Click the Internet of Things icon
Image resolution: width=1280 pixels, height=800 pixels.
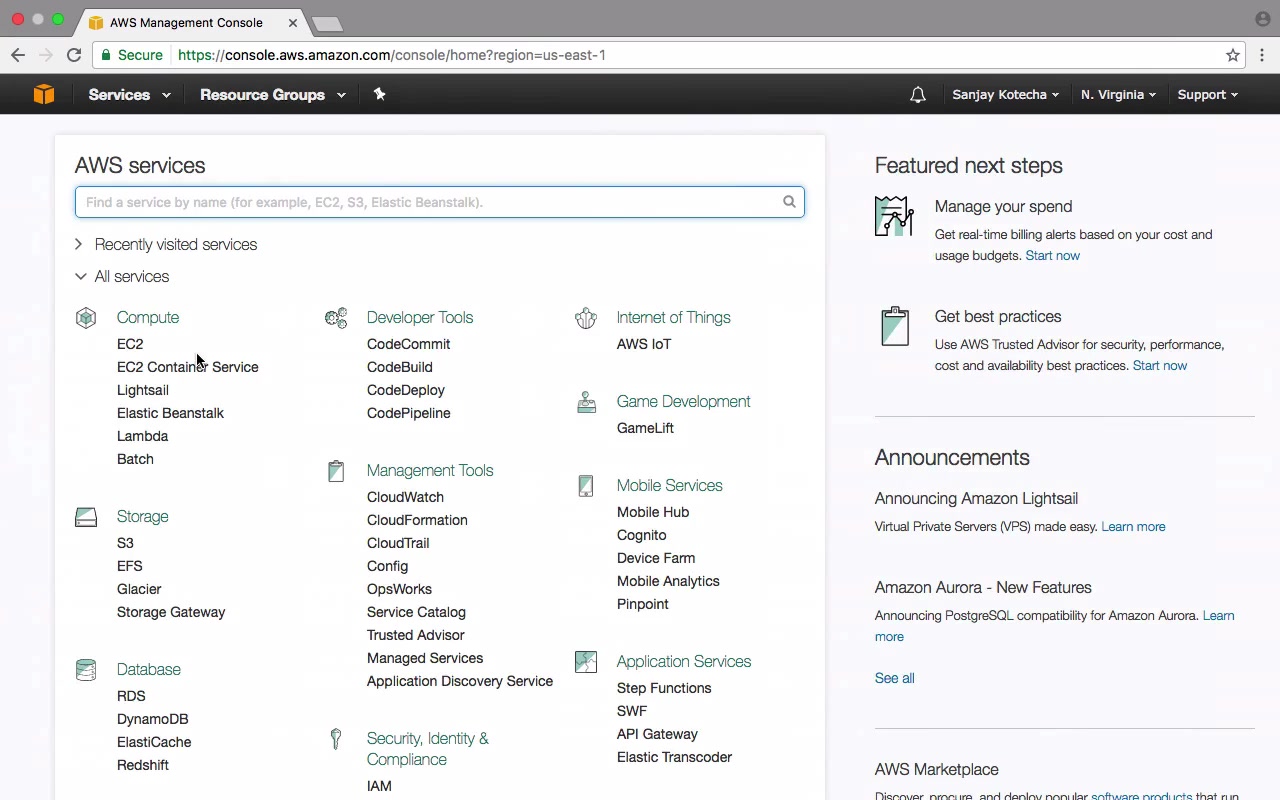tap(586, 318)
